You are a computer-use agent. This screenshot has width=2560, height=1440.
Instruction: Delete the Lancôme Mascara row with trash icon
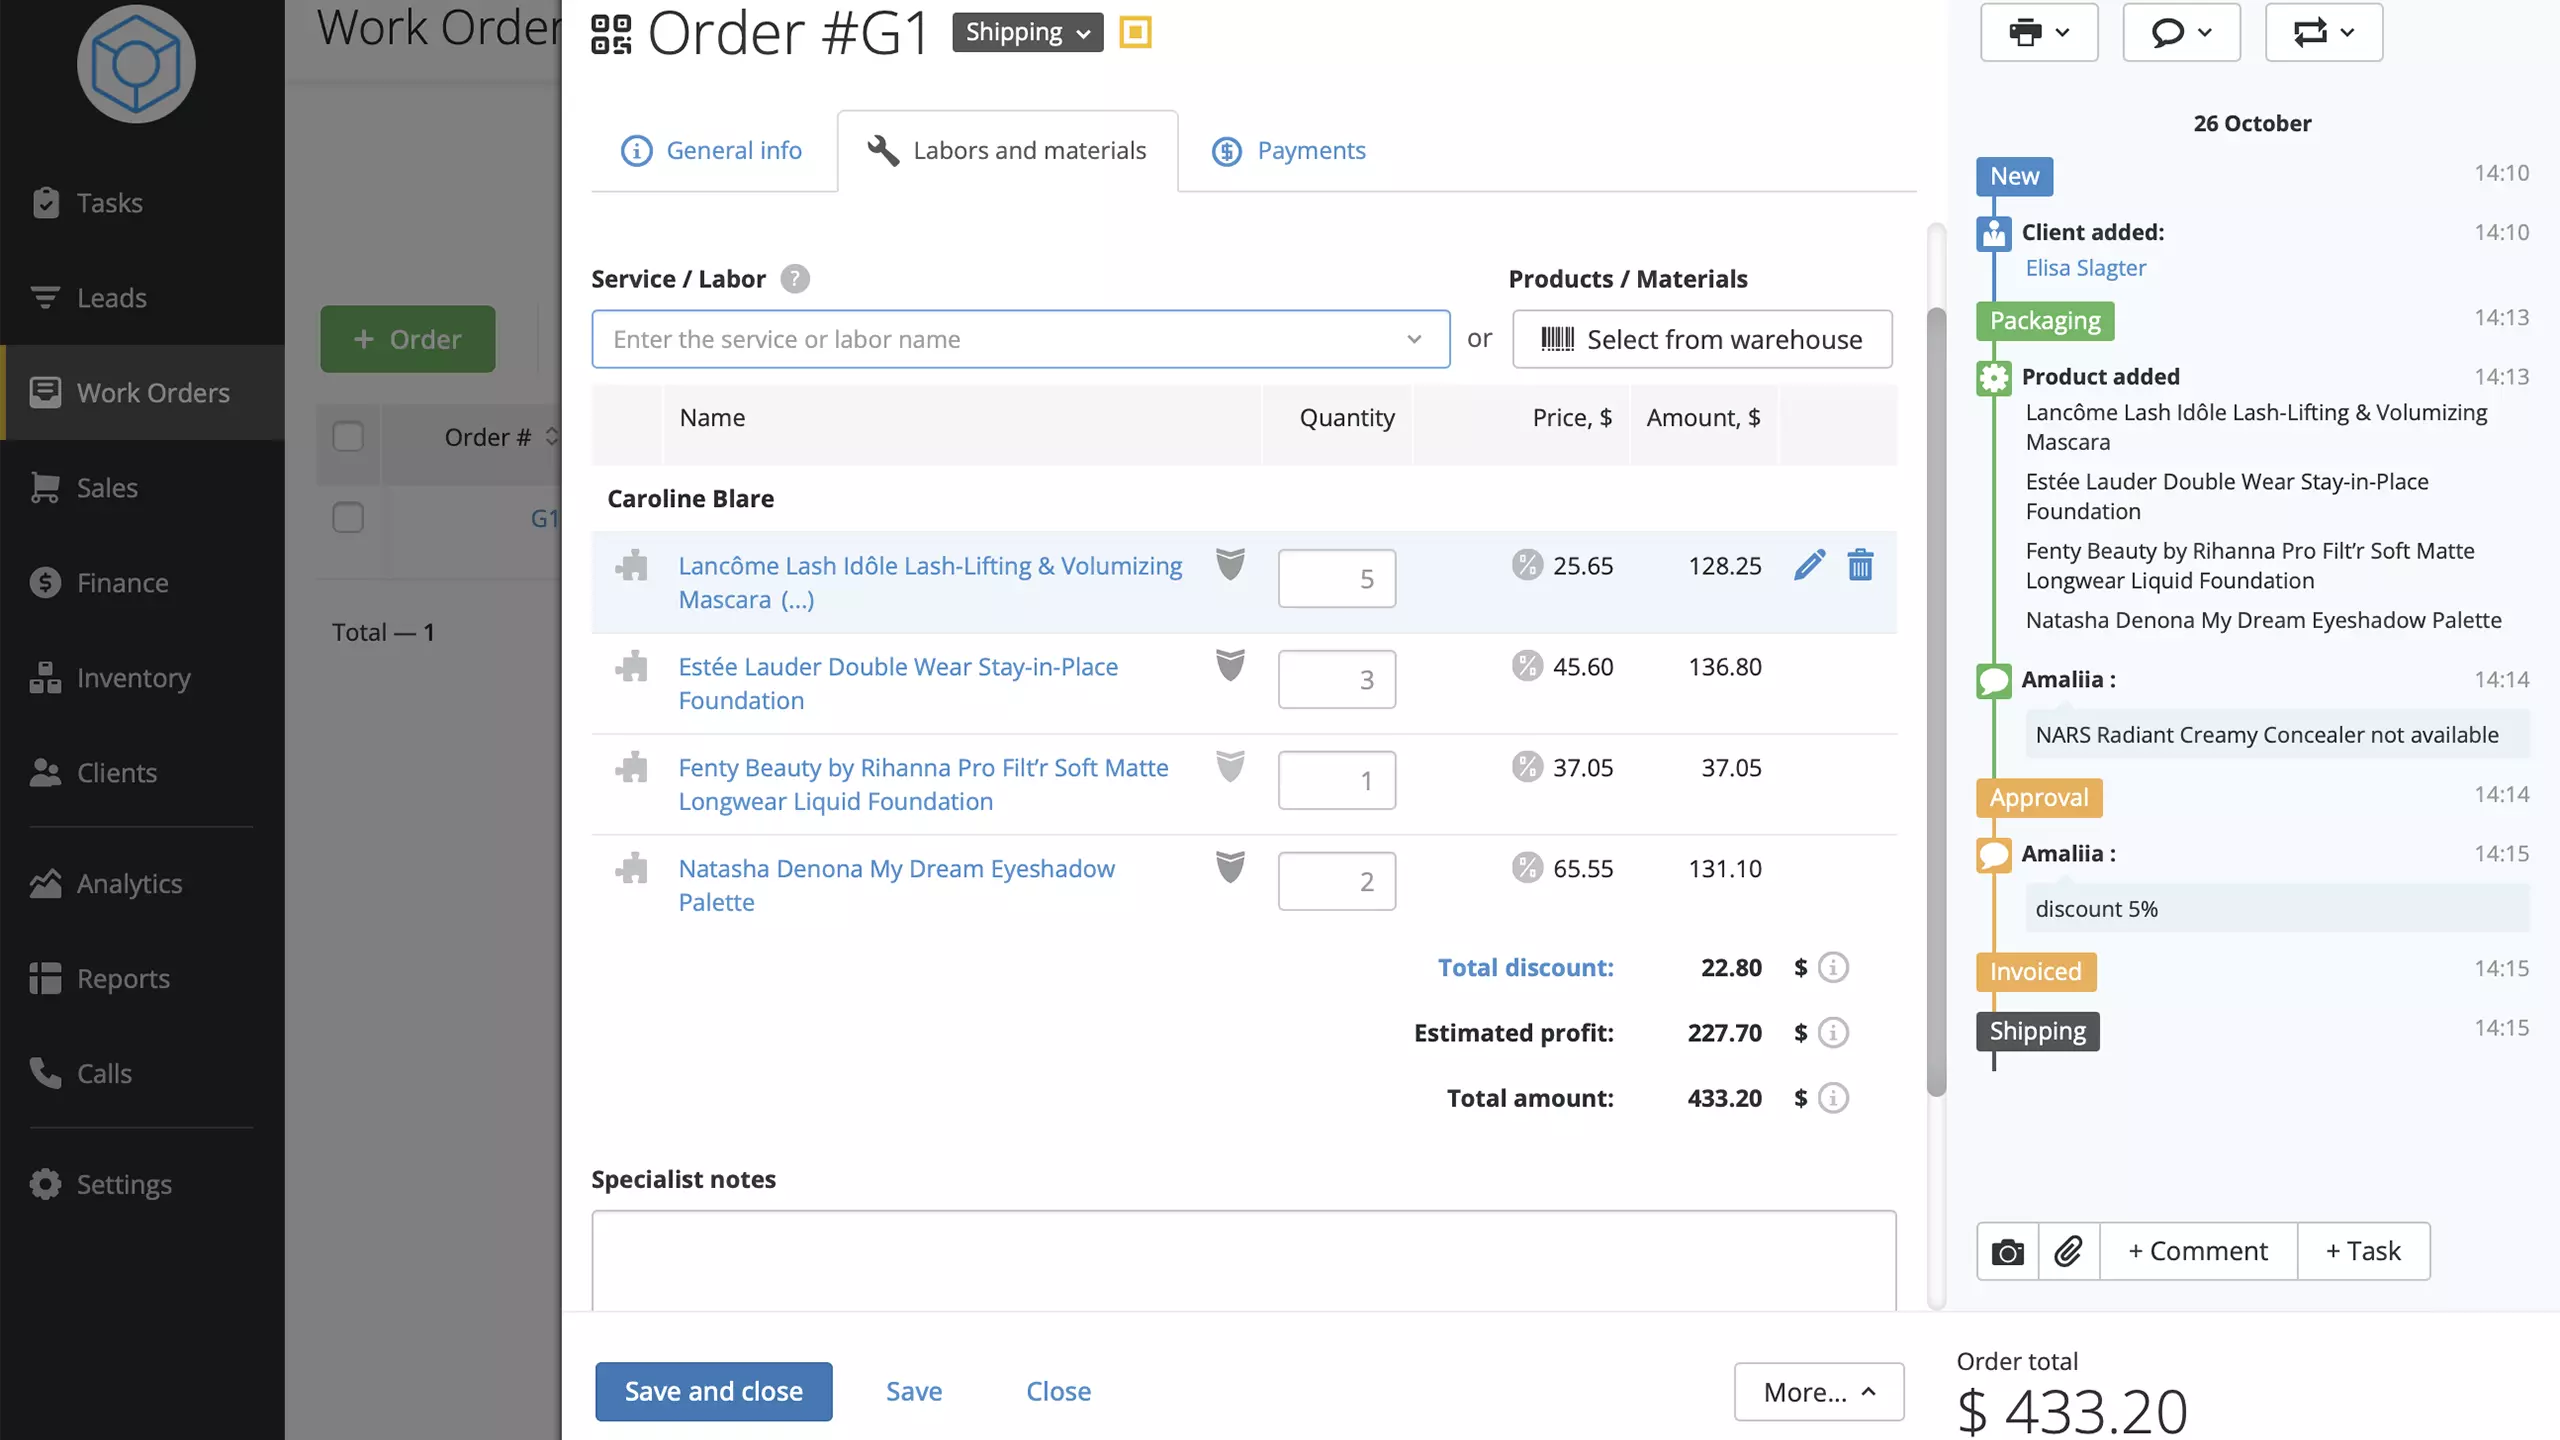(x=1860, y=565)
